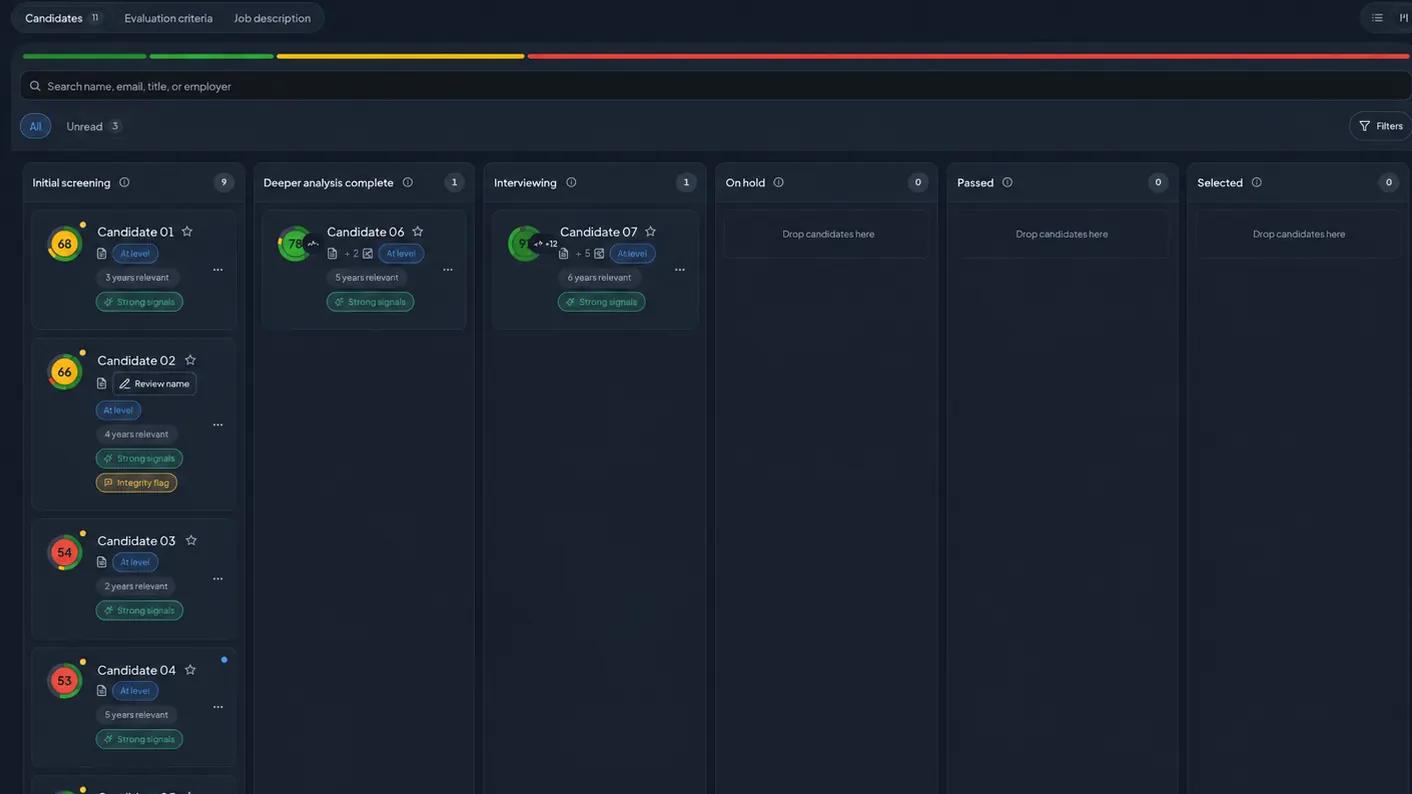The image size is (1412, 794).
Task: Show Unread candidates
Action: pos(92,126)
